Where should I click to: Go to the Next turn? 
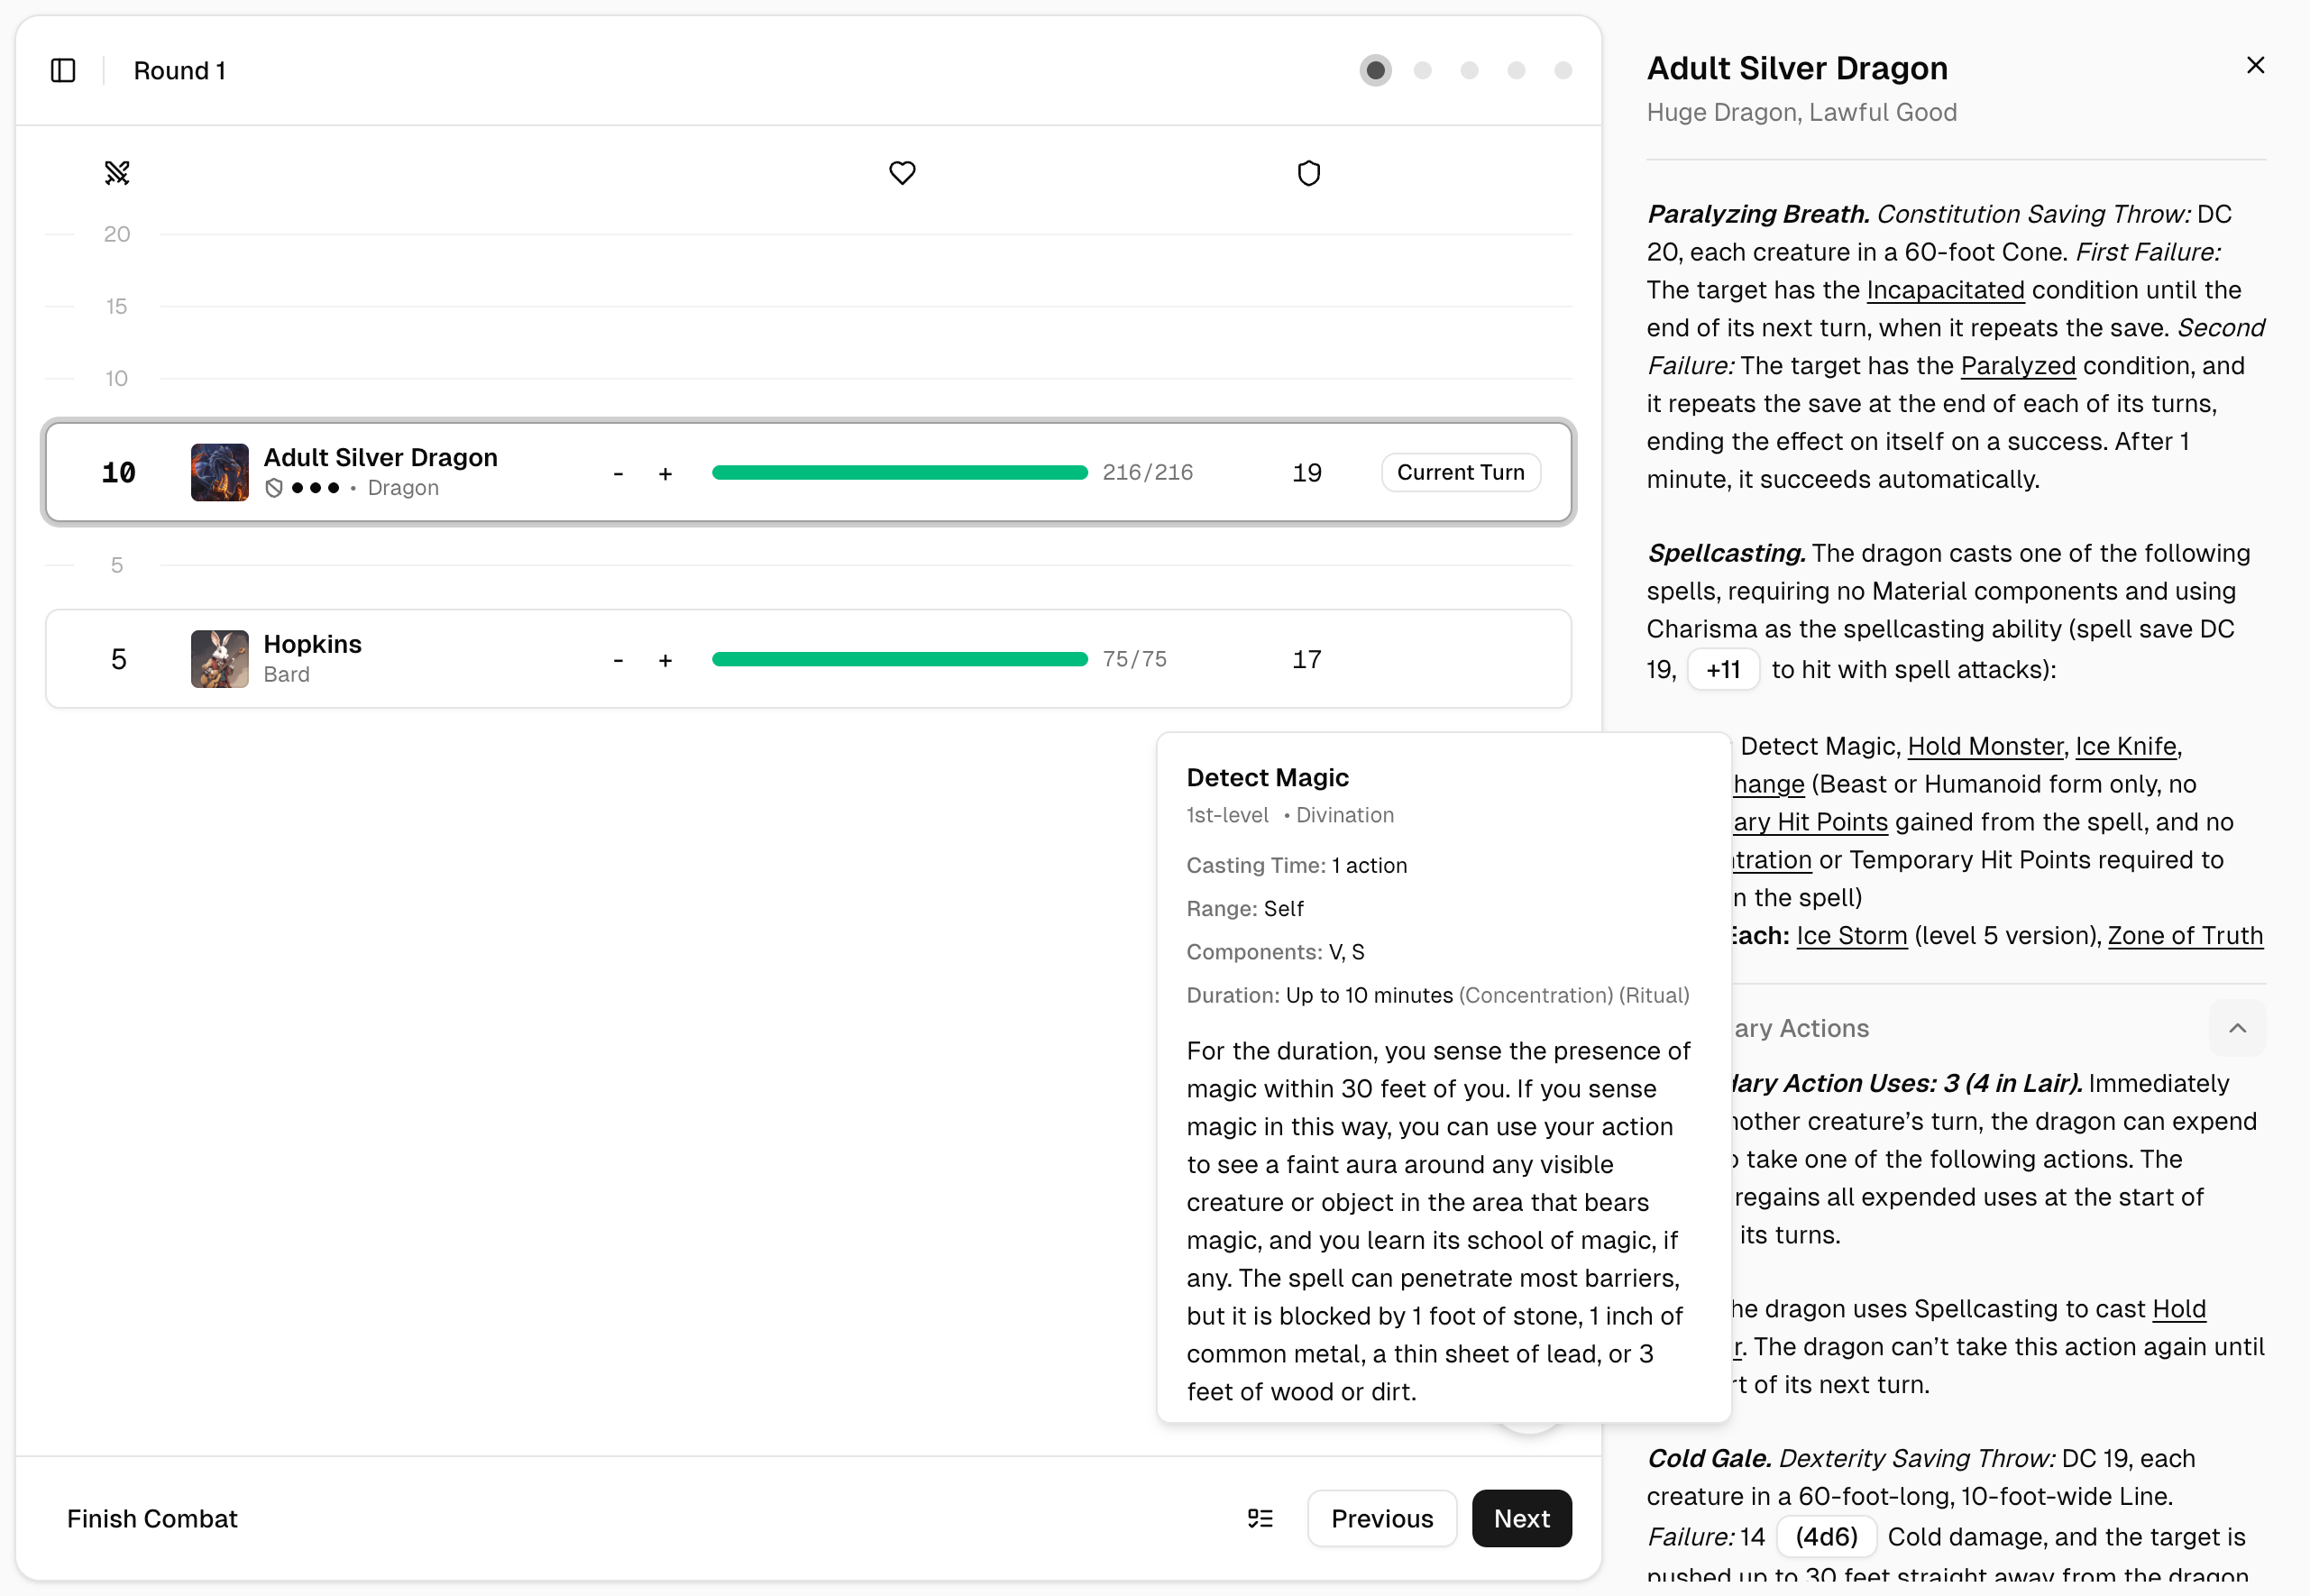pos(1521,1518)
